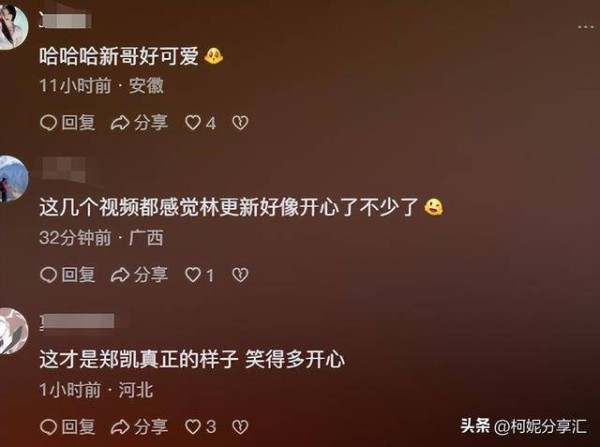Reply to the 这才是郑凯真正的样子 comment

click(x=68, y=427)
